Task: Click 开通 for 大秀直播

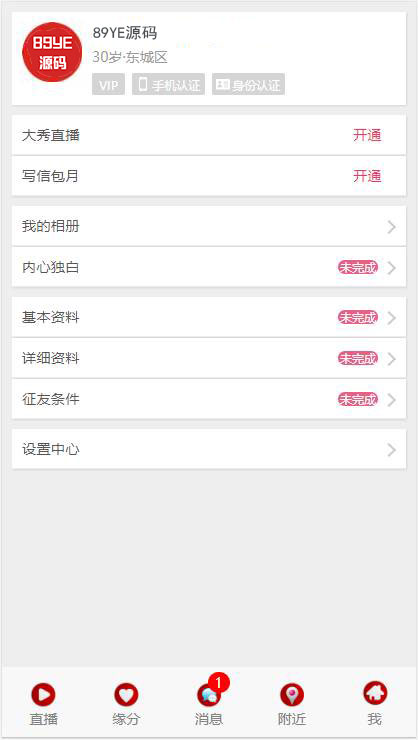Action: [367, 135]
